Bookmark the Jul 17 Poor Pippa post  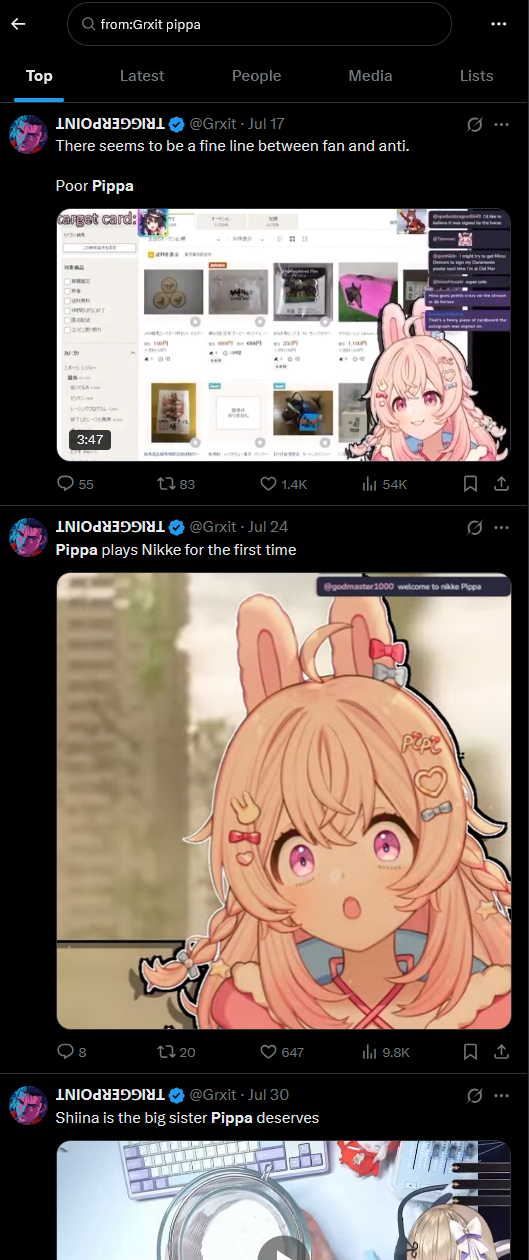(470, 484)
